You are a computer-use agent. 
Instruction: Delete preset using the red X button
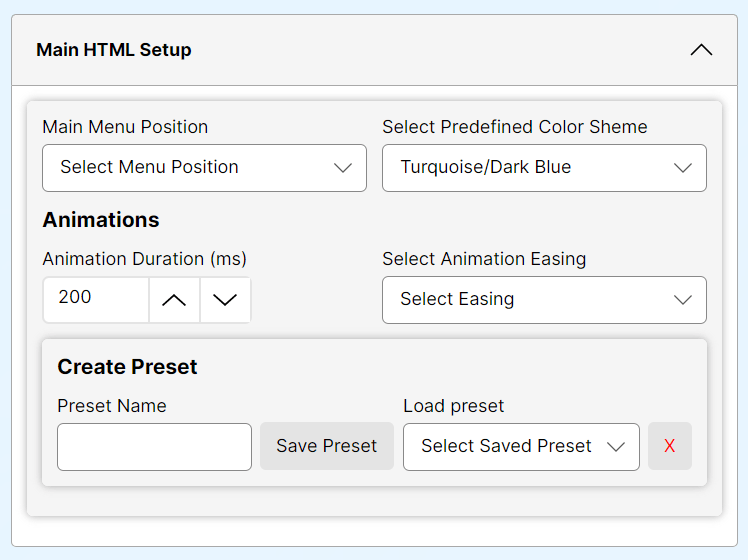[670, 446]
